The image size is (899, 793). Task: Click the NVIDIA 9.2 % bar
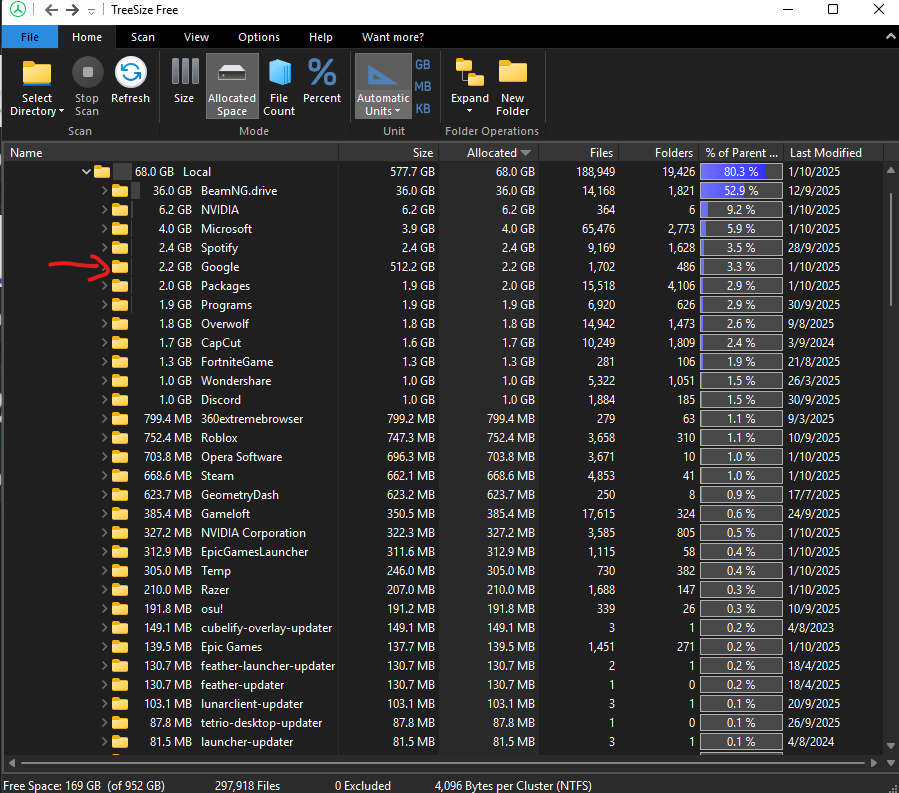[741, 209]
